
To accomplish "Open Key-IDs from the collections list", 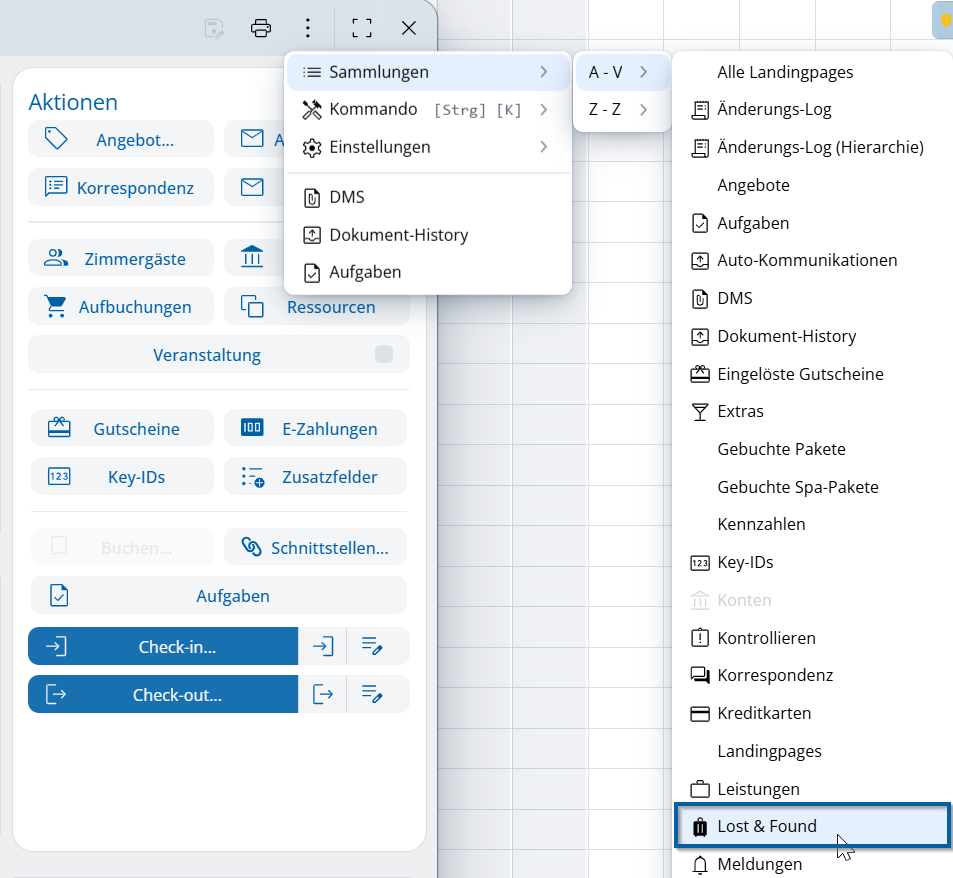I will point(745,562).
